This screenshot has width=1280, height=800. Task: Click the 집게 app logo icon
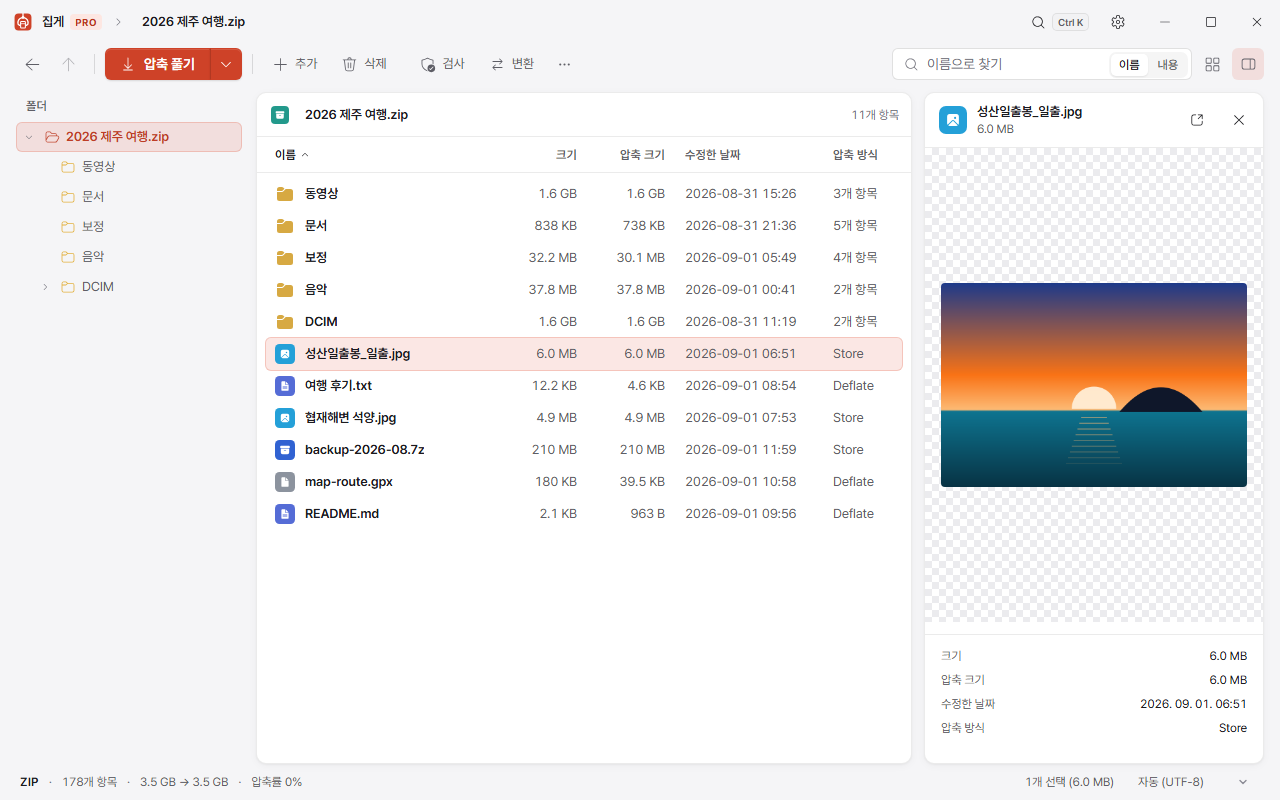23,22
